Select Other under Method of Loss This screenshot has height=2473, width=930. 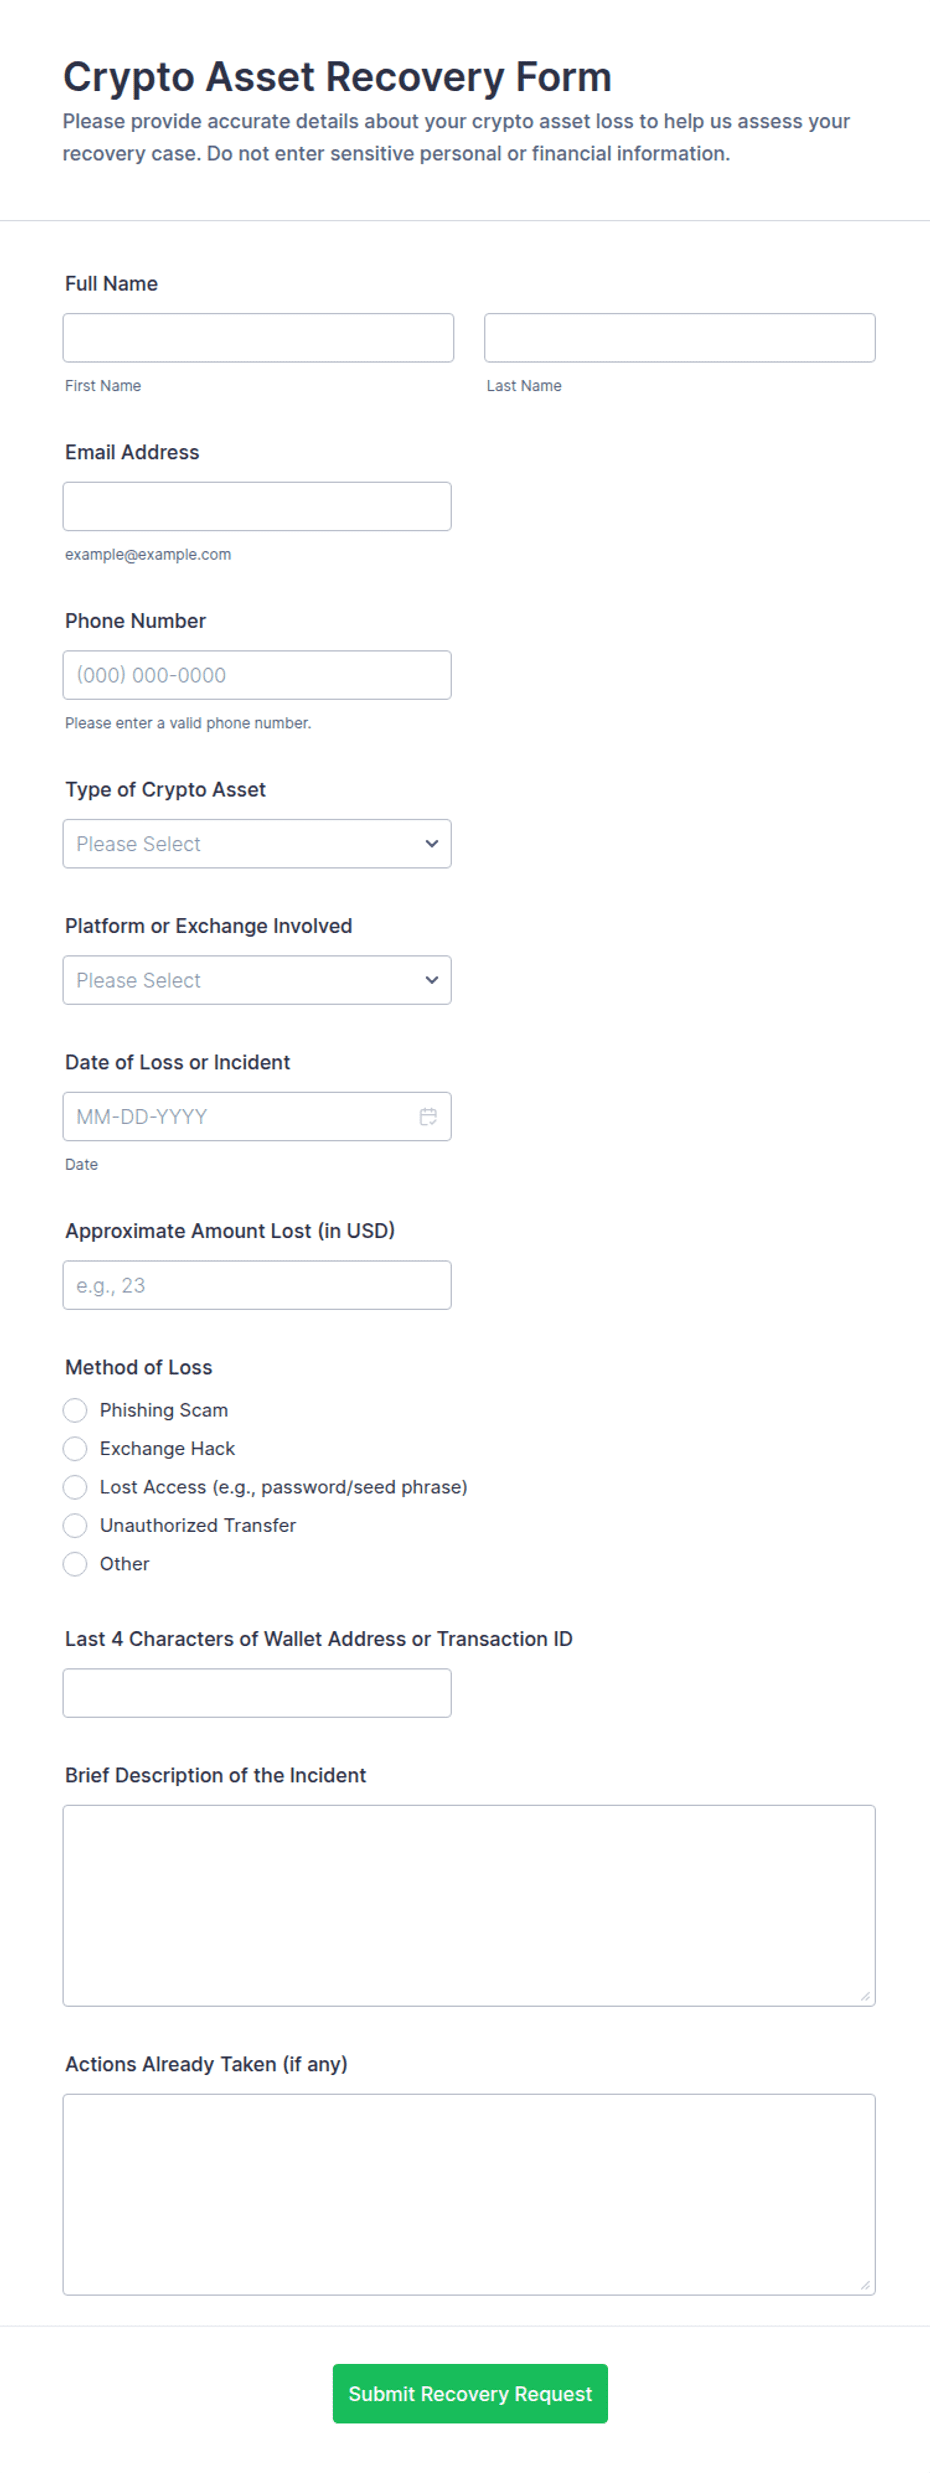75,1564
